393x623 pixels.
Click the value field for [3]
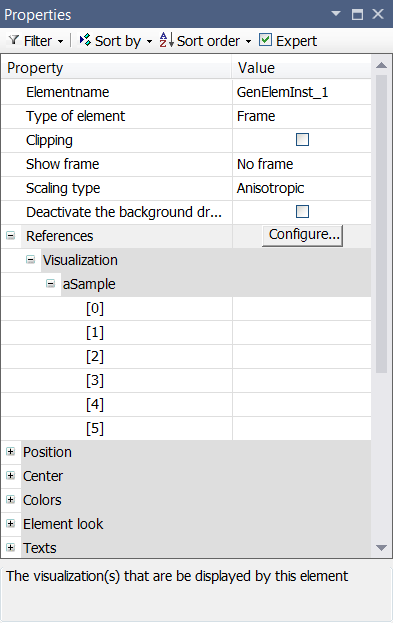point(302,380)
